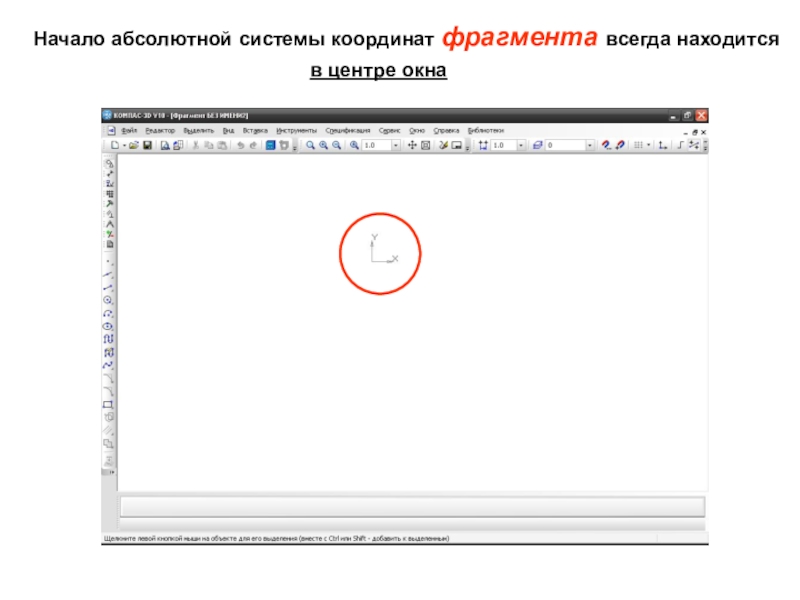Viewport: 800px width, 600px height.
Task: Open the Справка menu
Action: (446, 130)
